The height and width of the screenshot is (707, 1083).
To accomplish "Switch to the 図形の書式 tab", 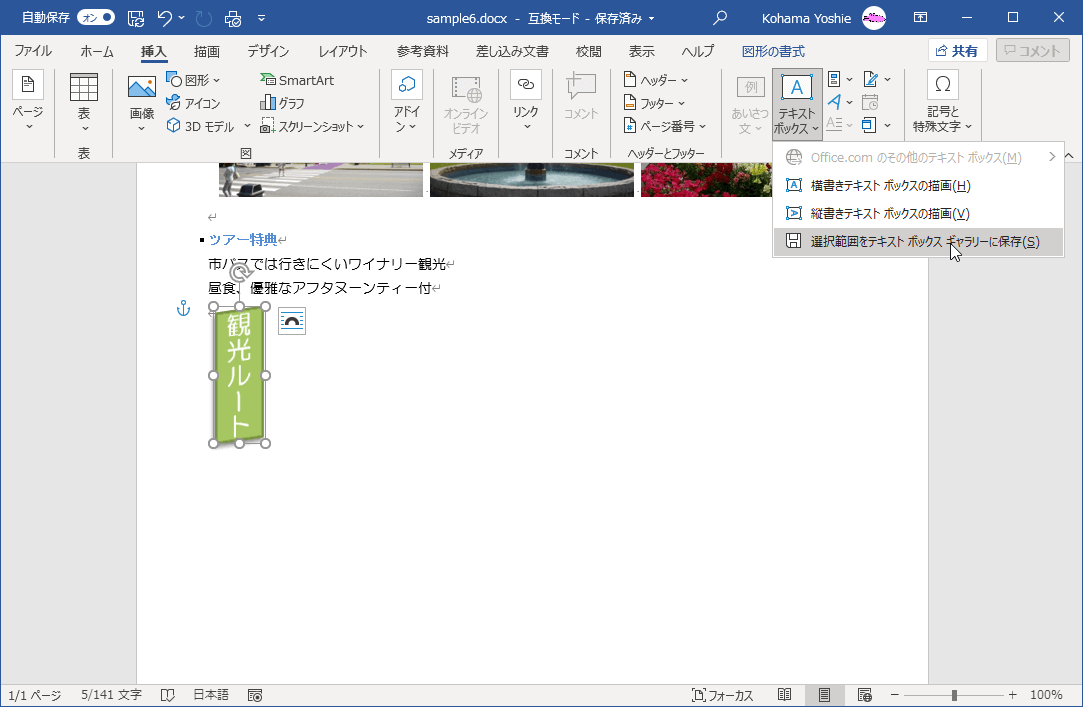I will click(x=773, y=51).
